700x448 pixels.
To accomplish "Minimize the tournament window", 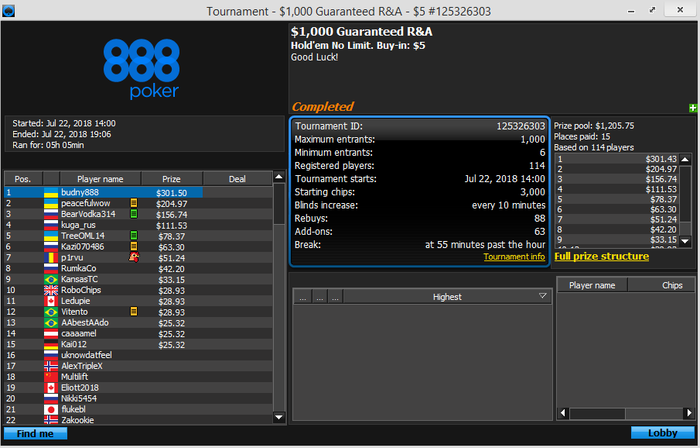I will pos(631,11).
